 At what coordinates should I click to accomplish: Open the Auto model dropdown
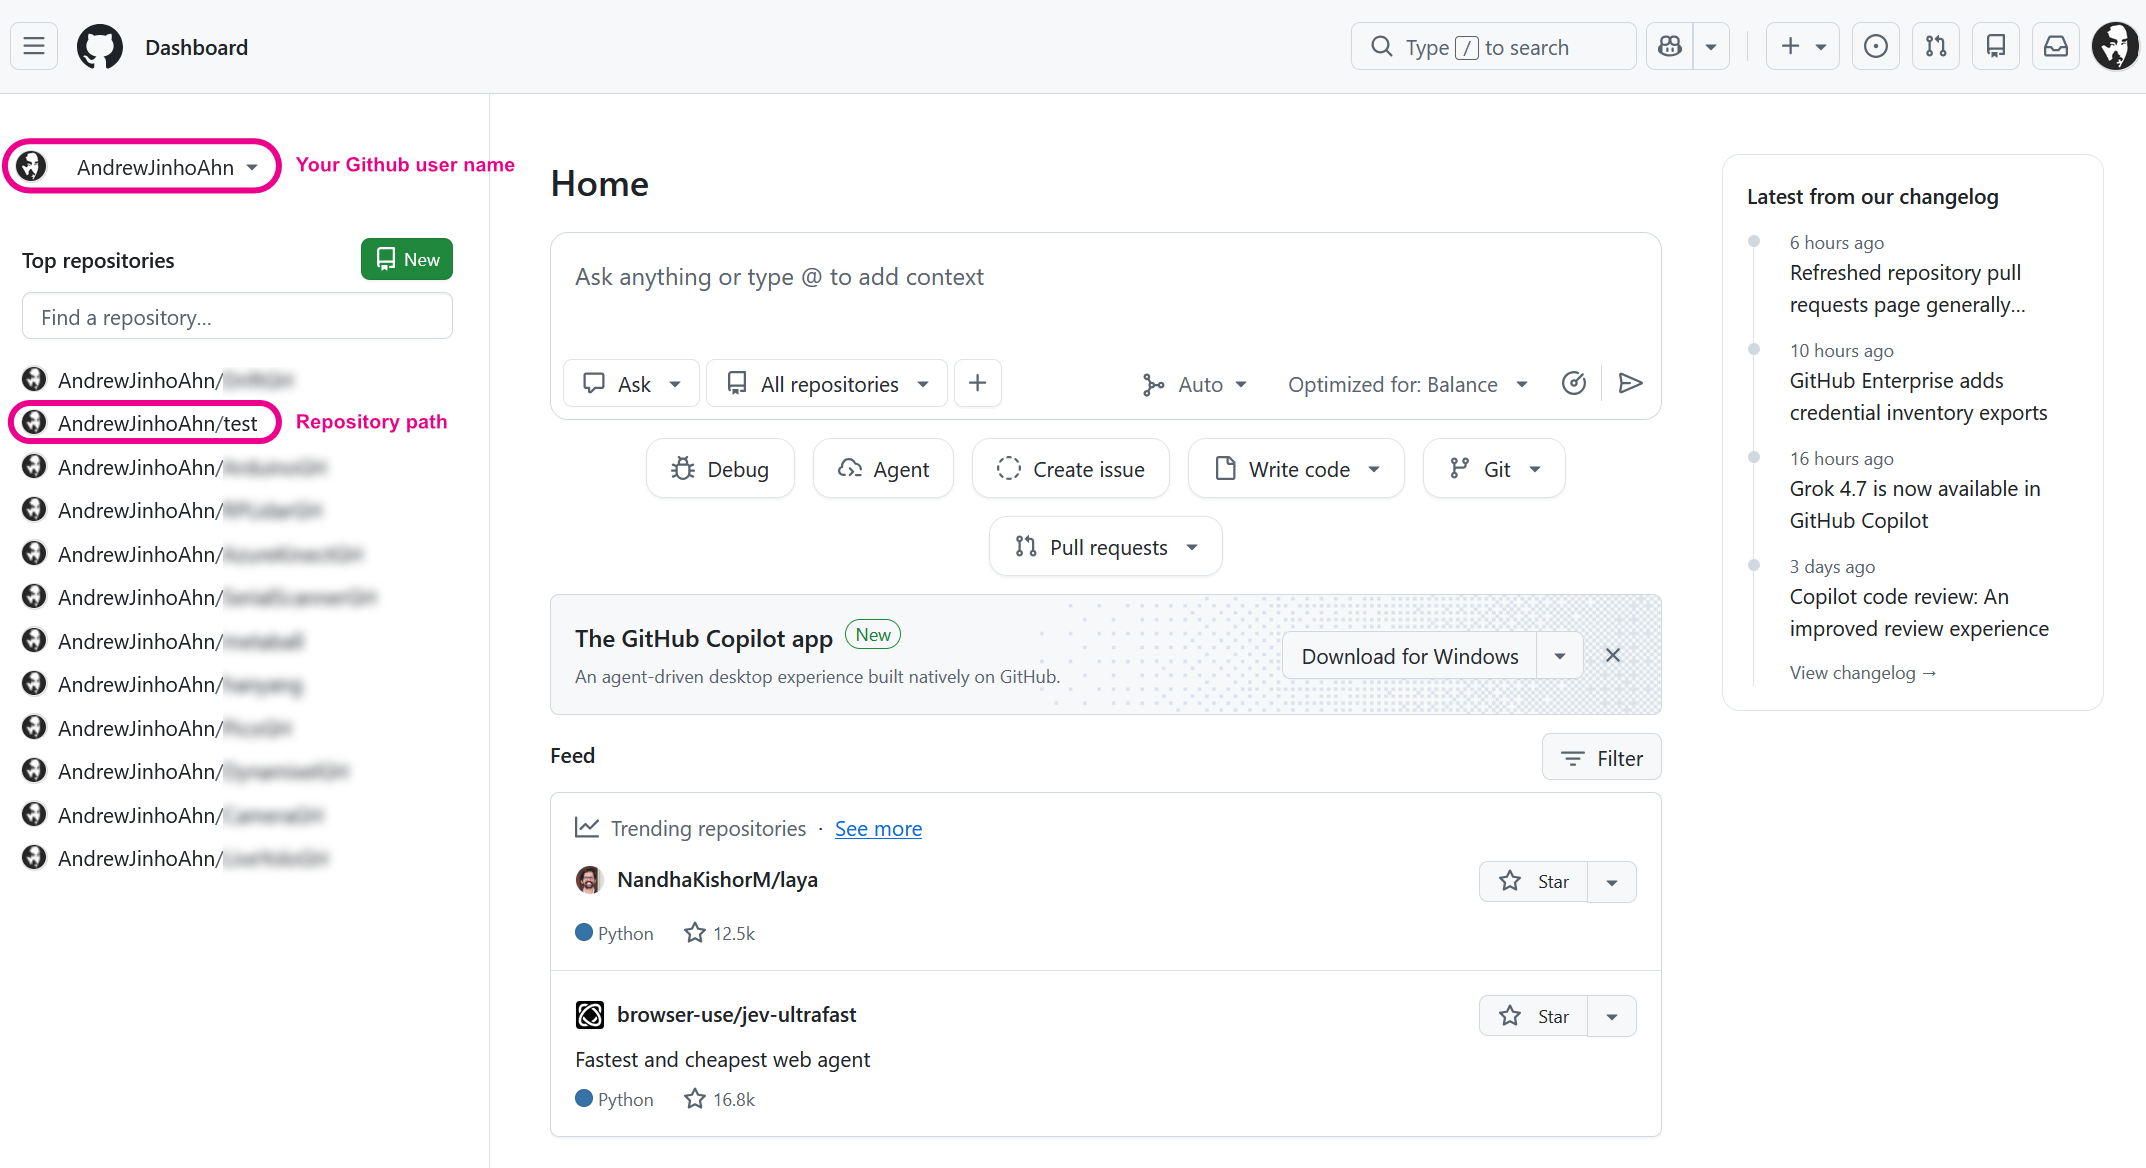coord(1195,384)
